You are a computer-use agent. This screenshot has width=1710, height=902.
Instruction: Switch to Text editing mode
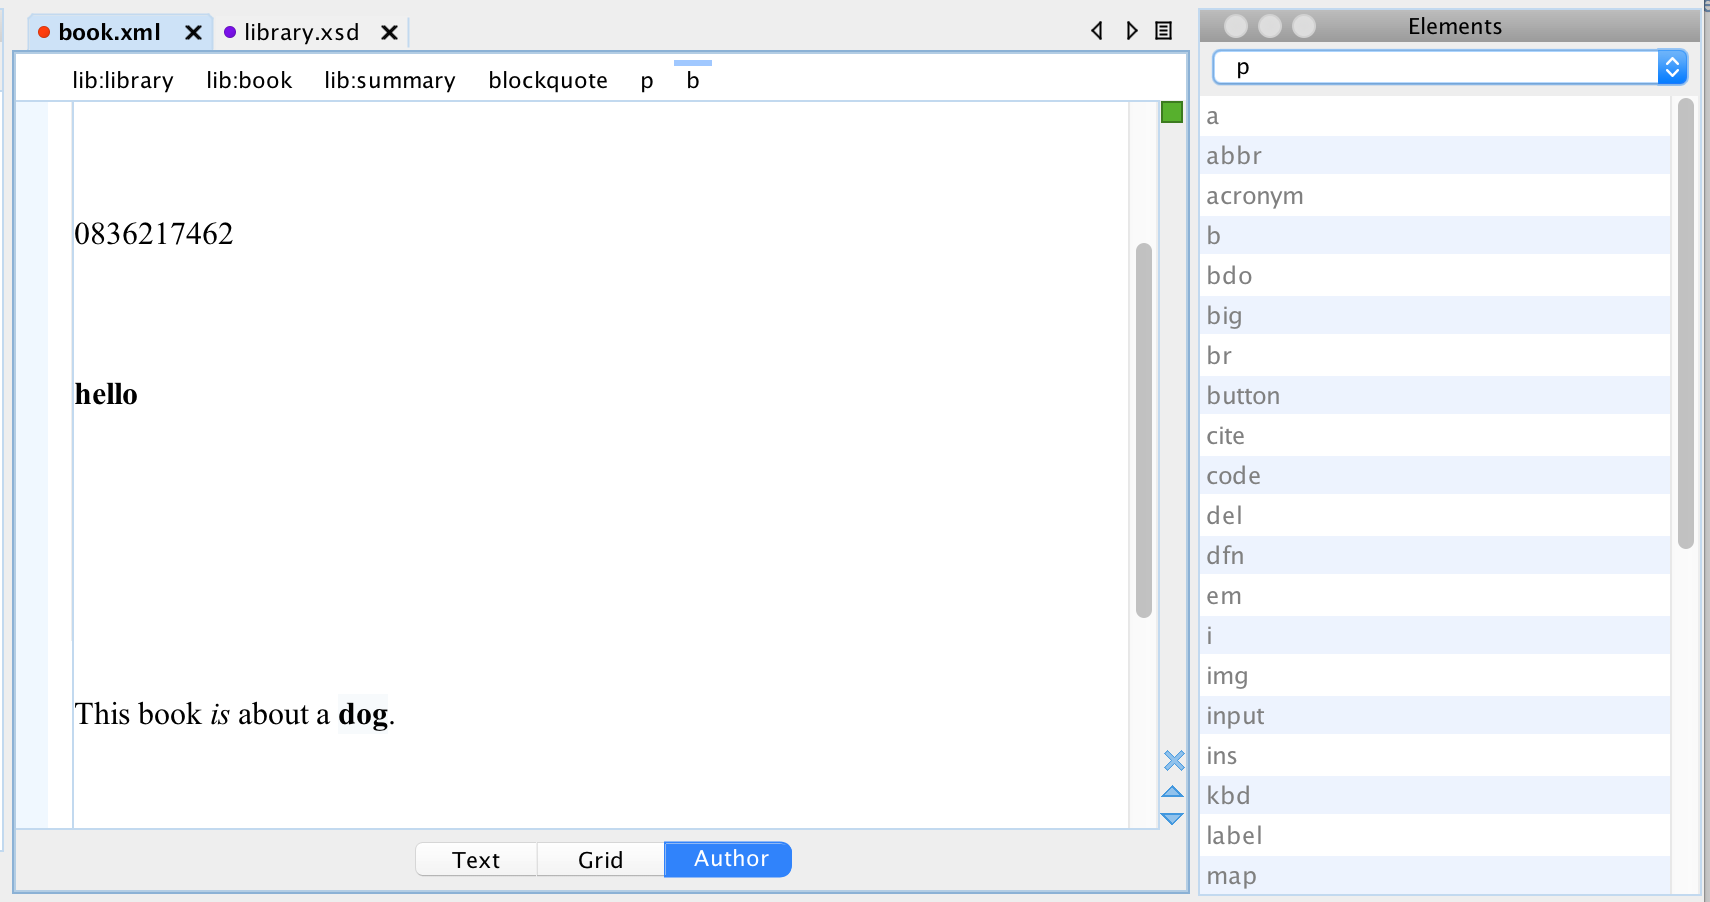coord(474,859)
